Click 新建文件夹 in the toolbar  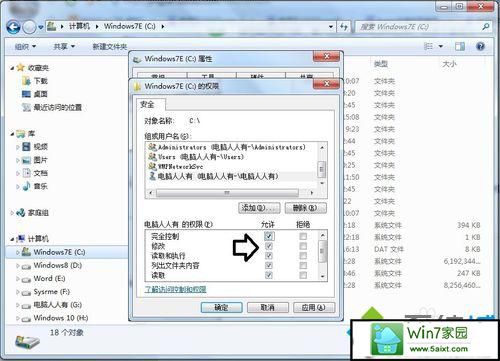point(110,47)
